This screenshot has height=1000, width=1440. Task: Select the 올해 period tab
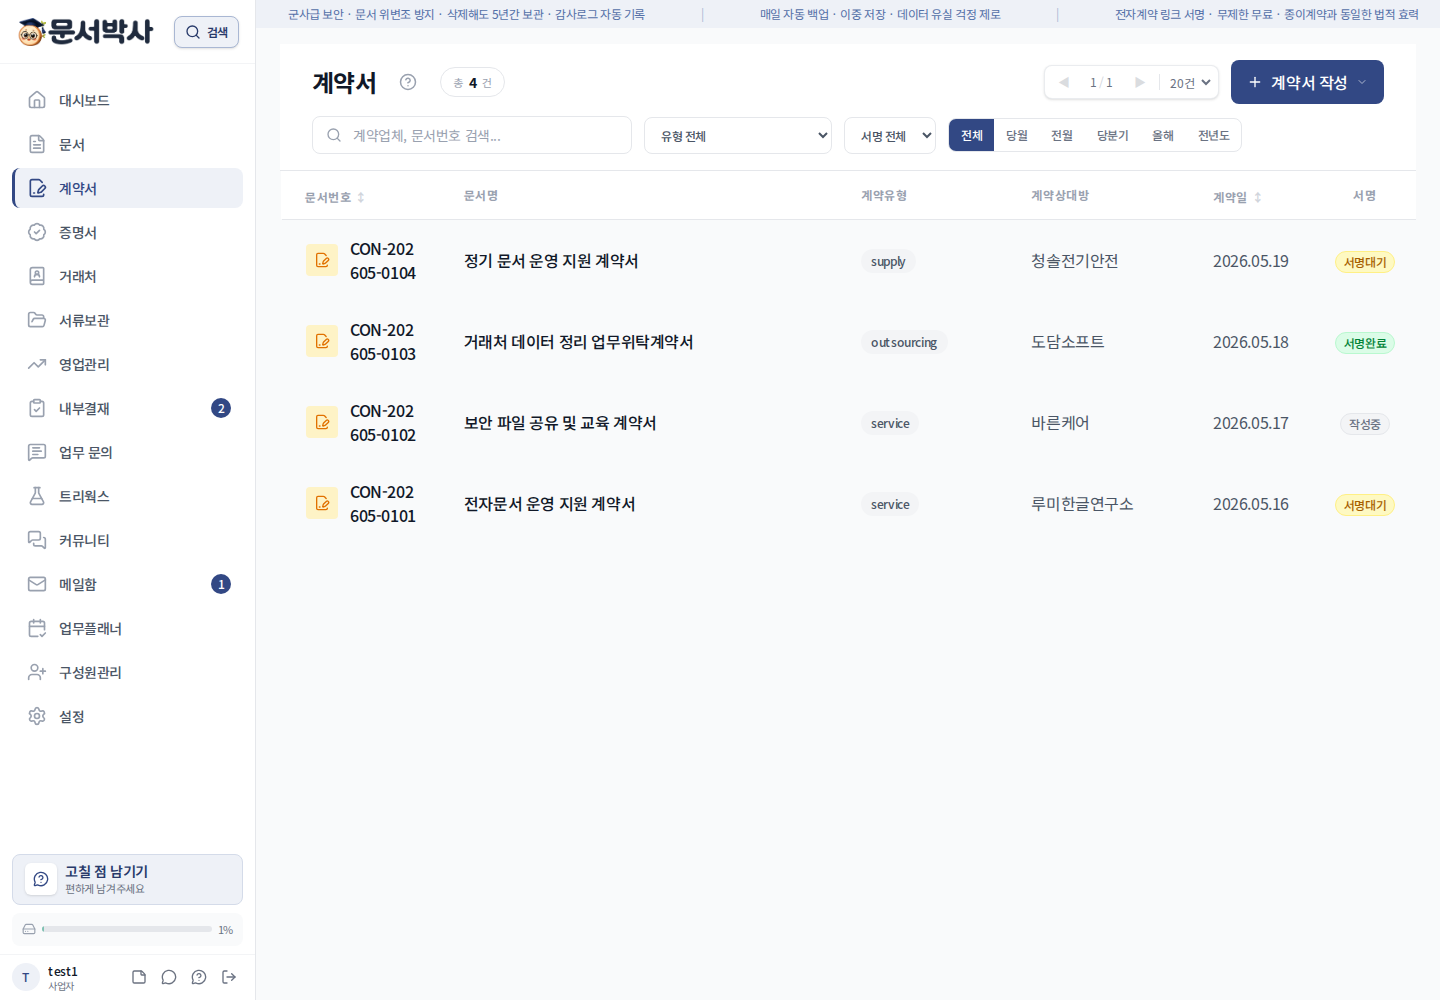1163,135
